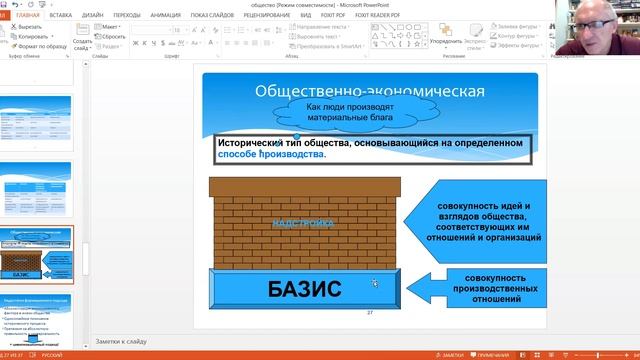This screenshot has height=360, width=640.
Task: Open Эффекты фигуры shape effects
Action: (516, 45)
